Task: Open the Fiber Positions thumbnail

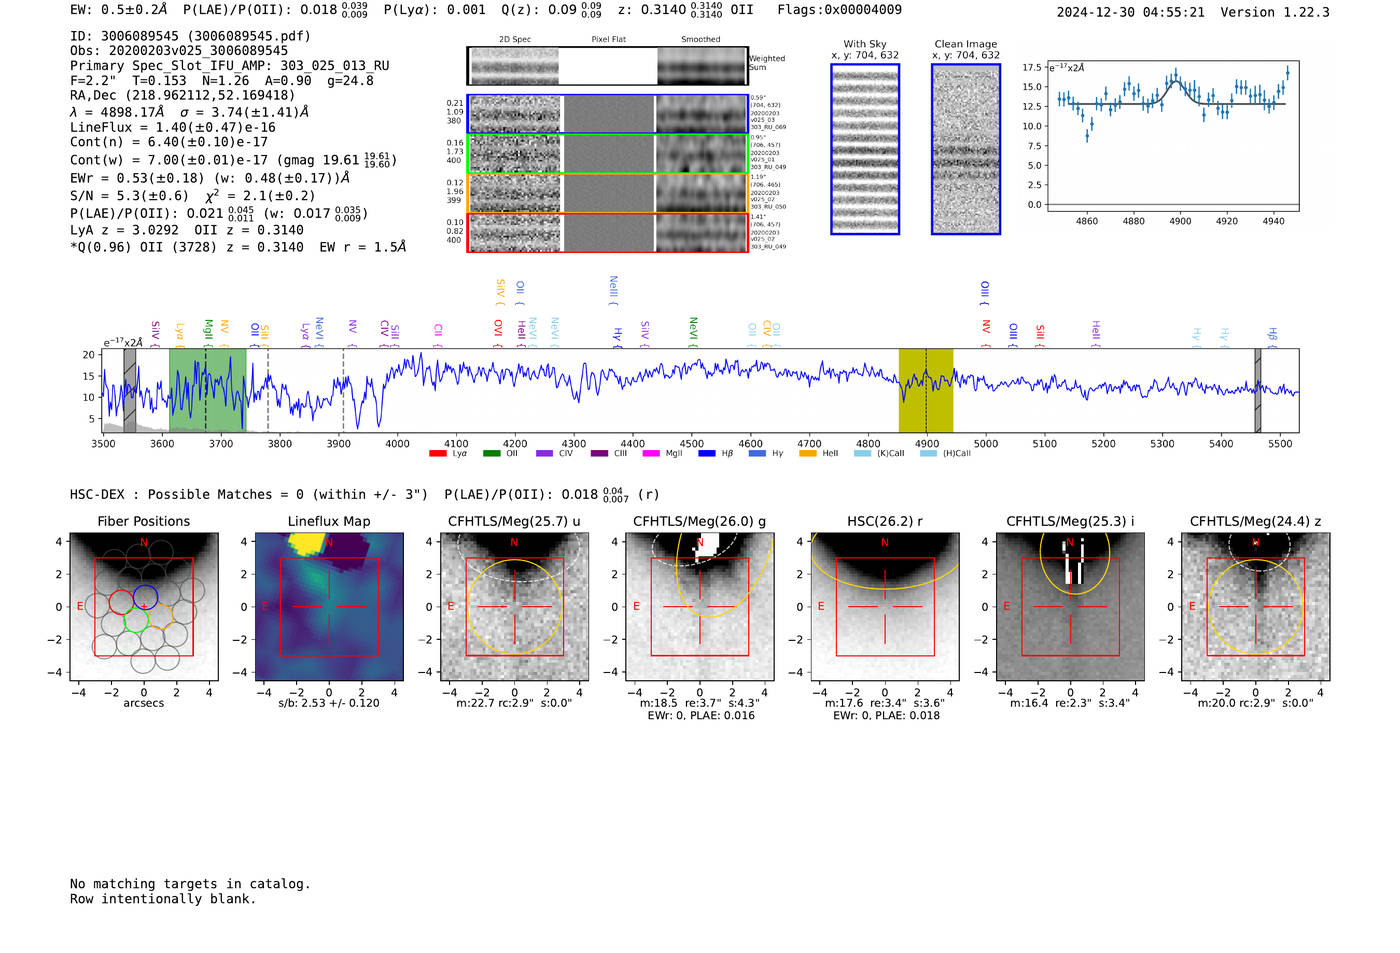Action: [x=144, y=607]
